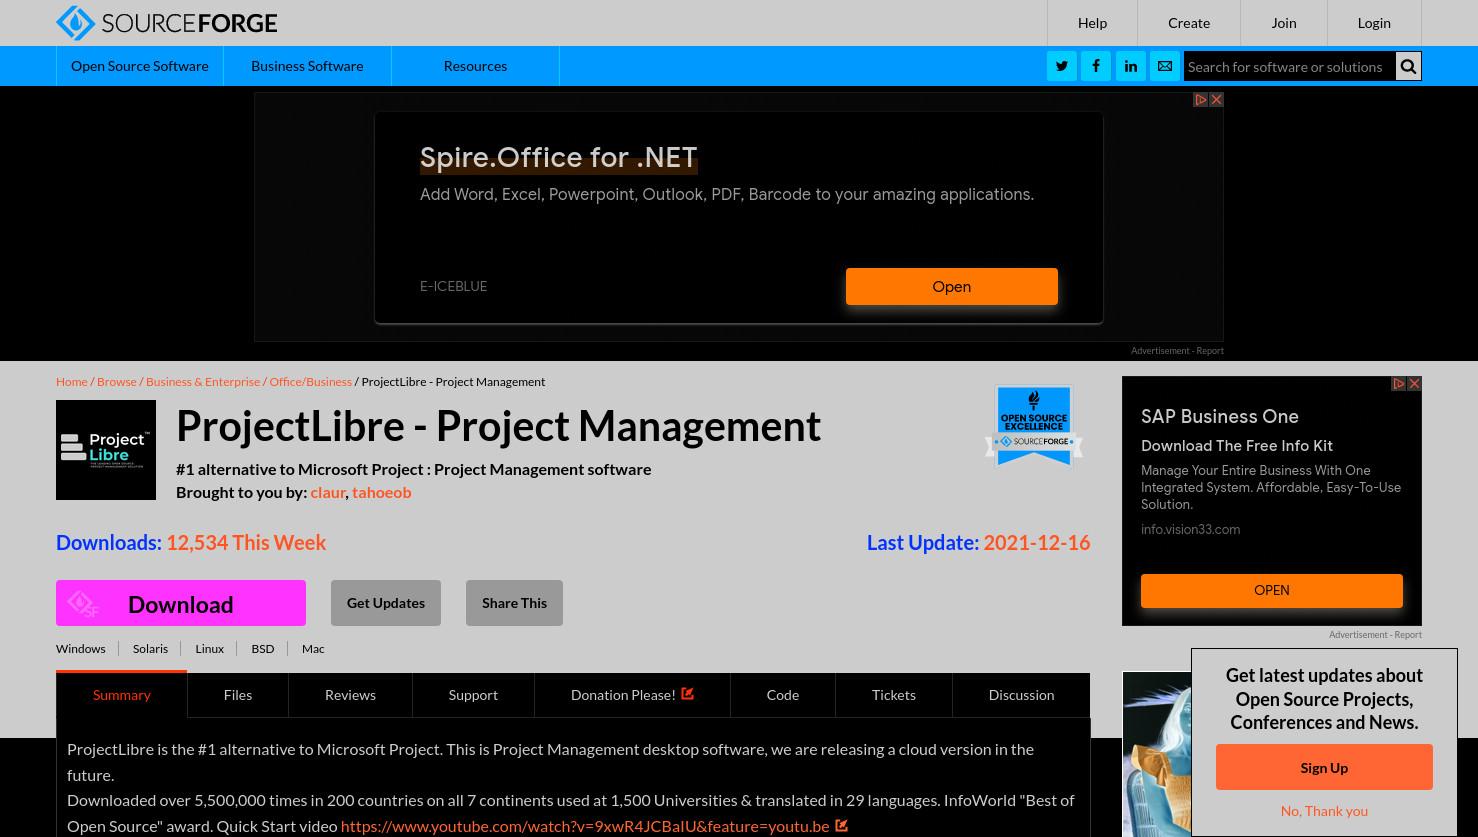Share on LinkedIn icon

1131,66
